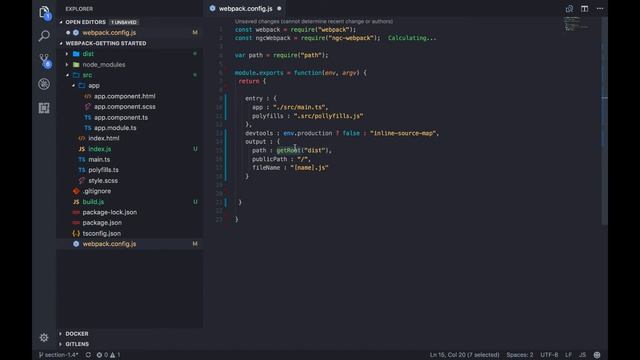Click the minimap preview of the code
Screen dimensions: 640x360
point(576,24)
